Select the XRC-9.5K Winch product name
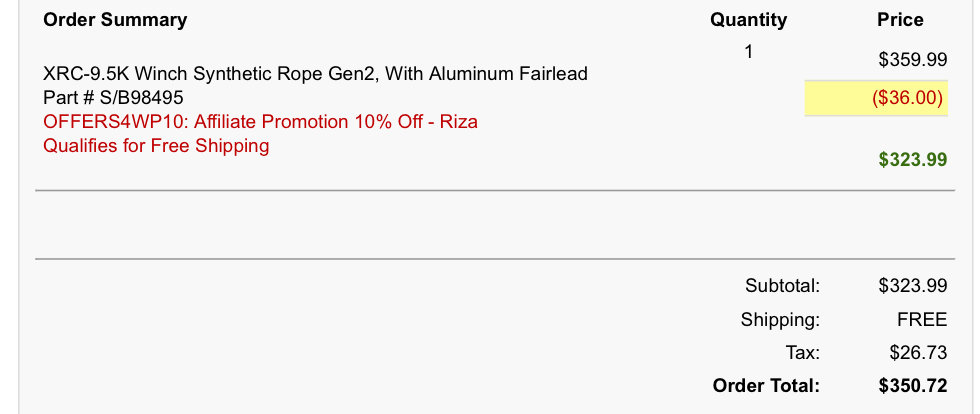The height and width of the screenshot is (414, 980). pos(316,74)
